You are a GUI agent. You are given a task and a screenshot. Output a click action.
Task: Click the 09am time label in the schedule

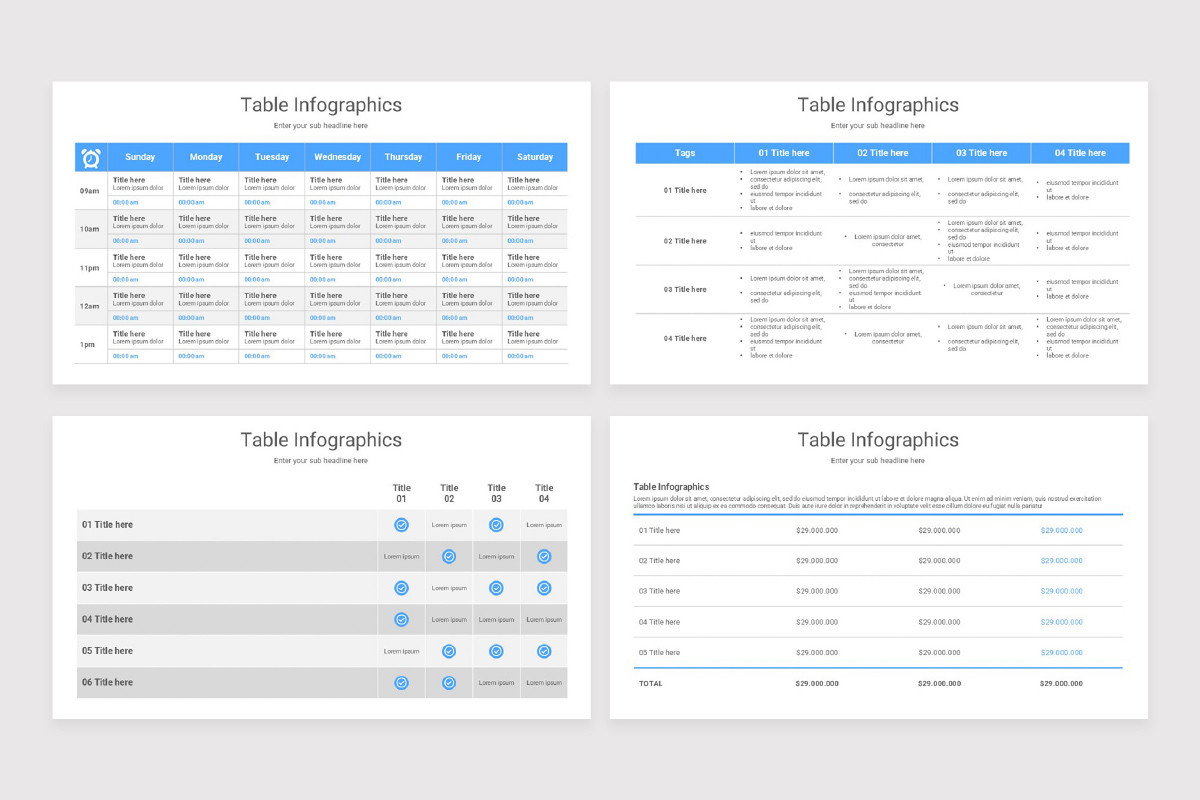pyautogui.click(x=90, y=188)
